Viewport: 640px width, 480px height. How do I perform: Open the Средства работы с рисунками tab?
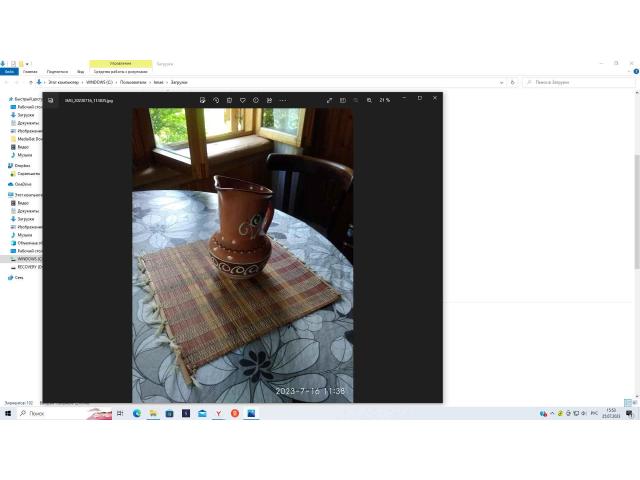tap(120, 71)
